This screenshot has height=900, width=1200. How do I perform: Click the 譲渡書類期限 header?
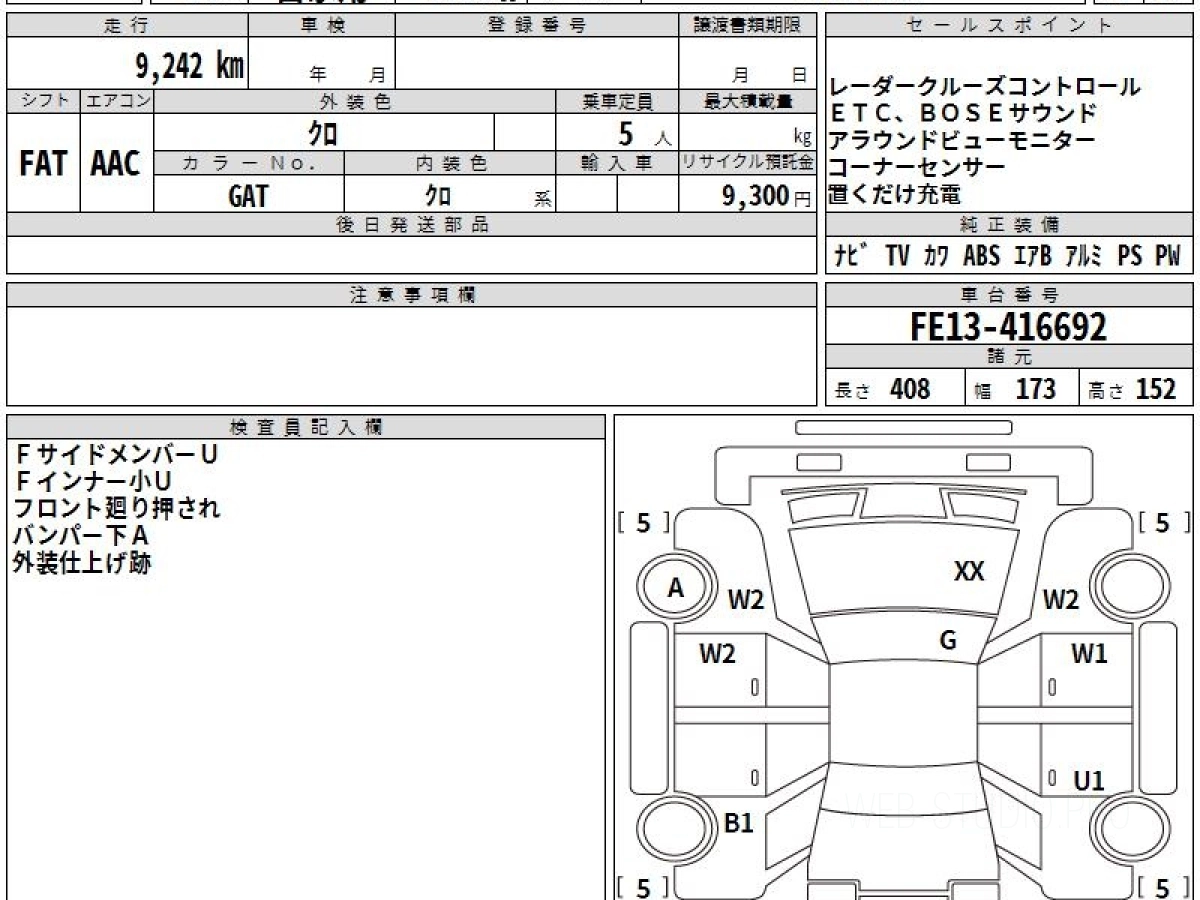click(x=748, y=26)
